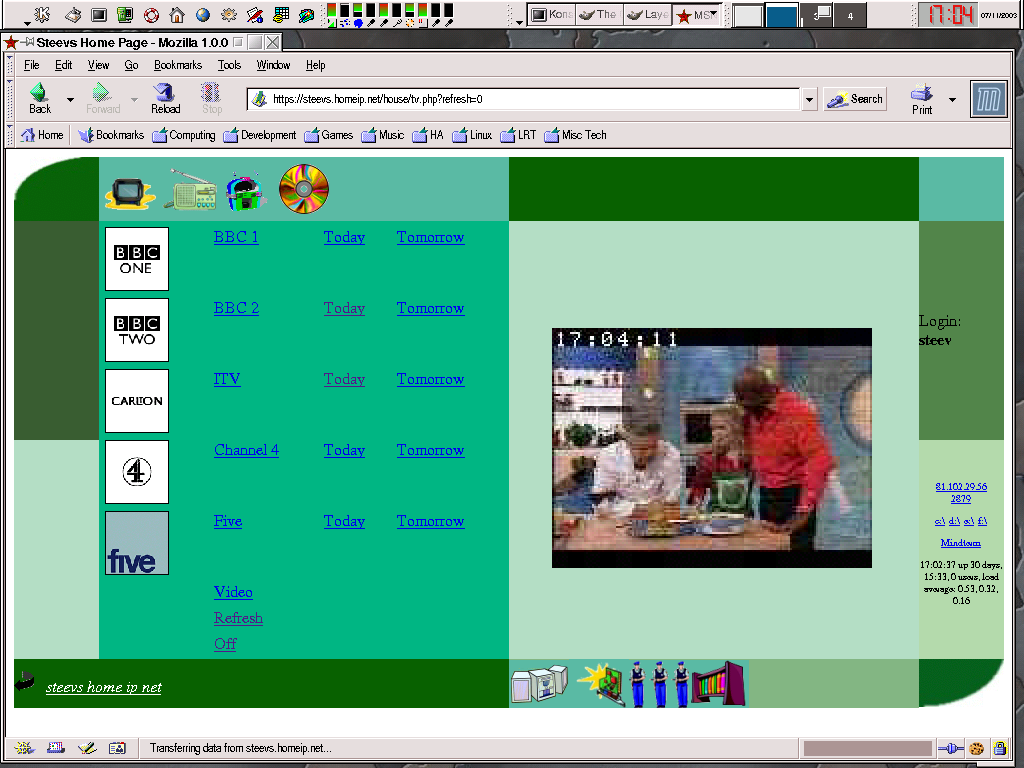Open the radio icon in page header
The width and height of the screenshot is (1024, 768).
190,191
